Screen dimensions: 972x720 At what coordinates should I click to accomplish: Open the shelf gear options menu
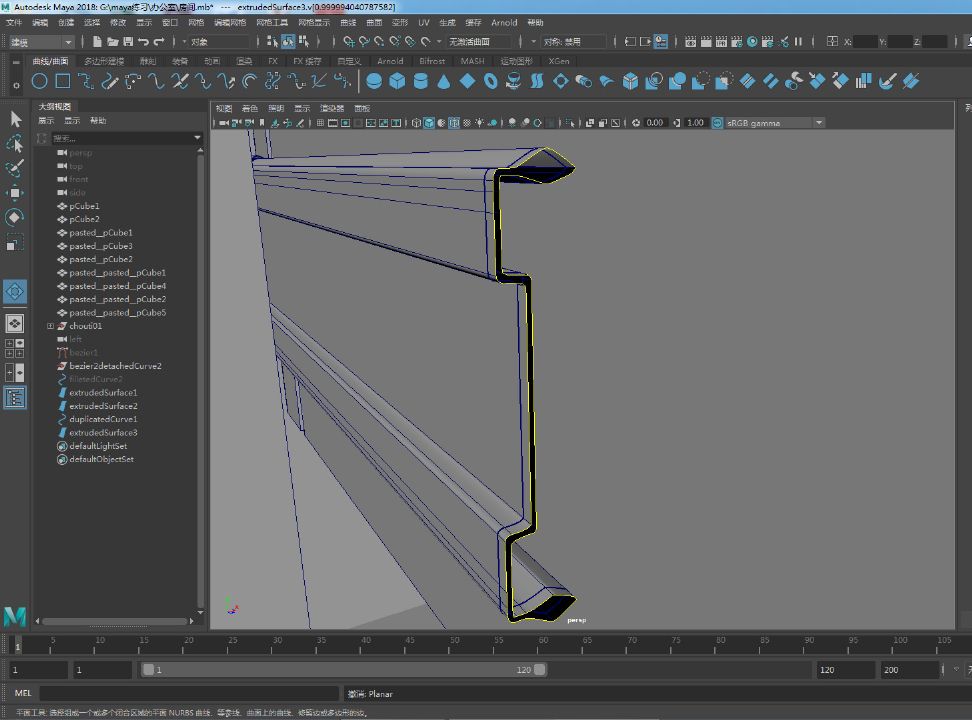(x=16, y=85)
